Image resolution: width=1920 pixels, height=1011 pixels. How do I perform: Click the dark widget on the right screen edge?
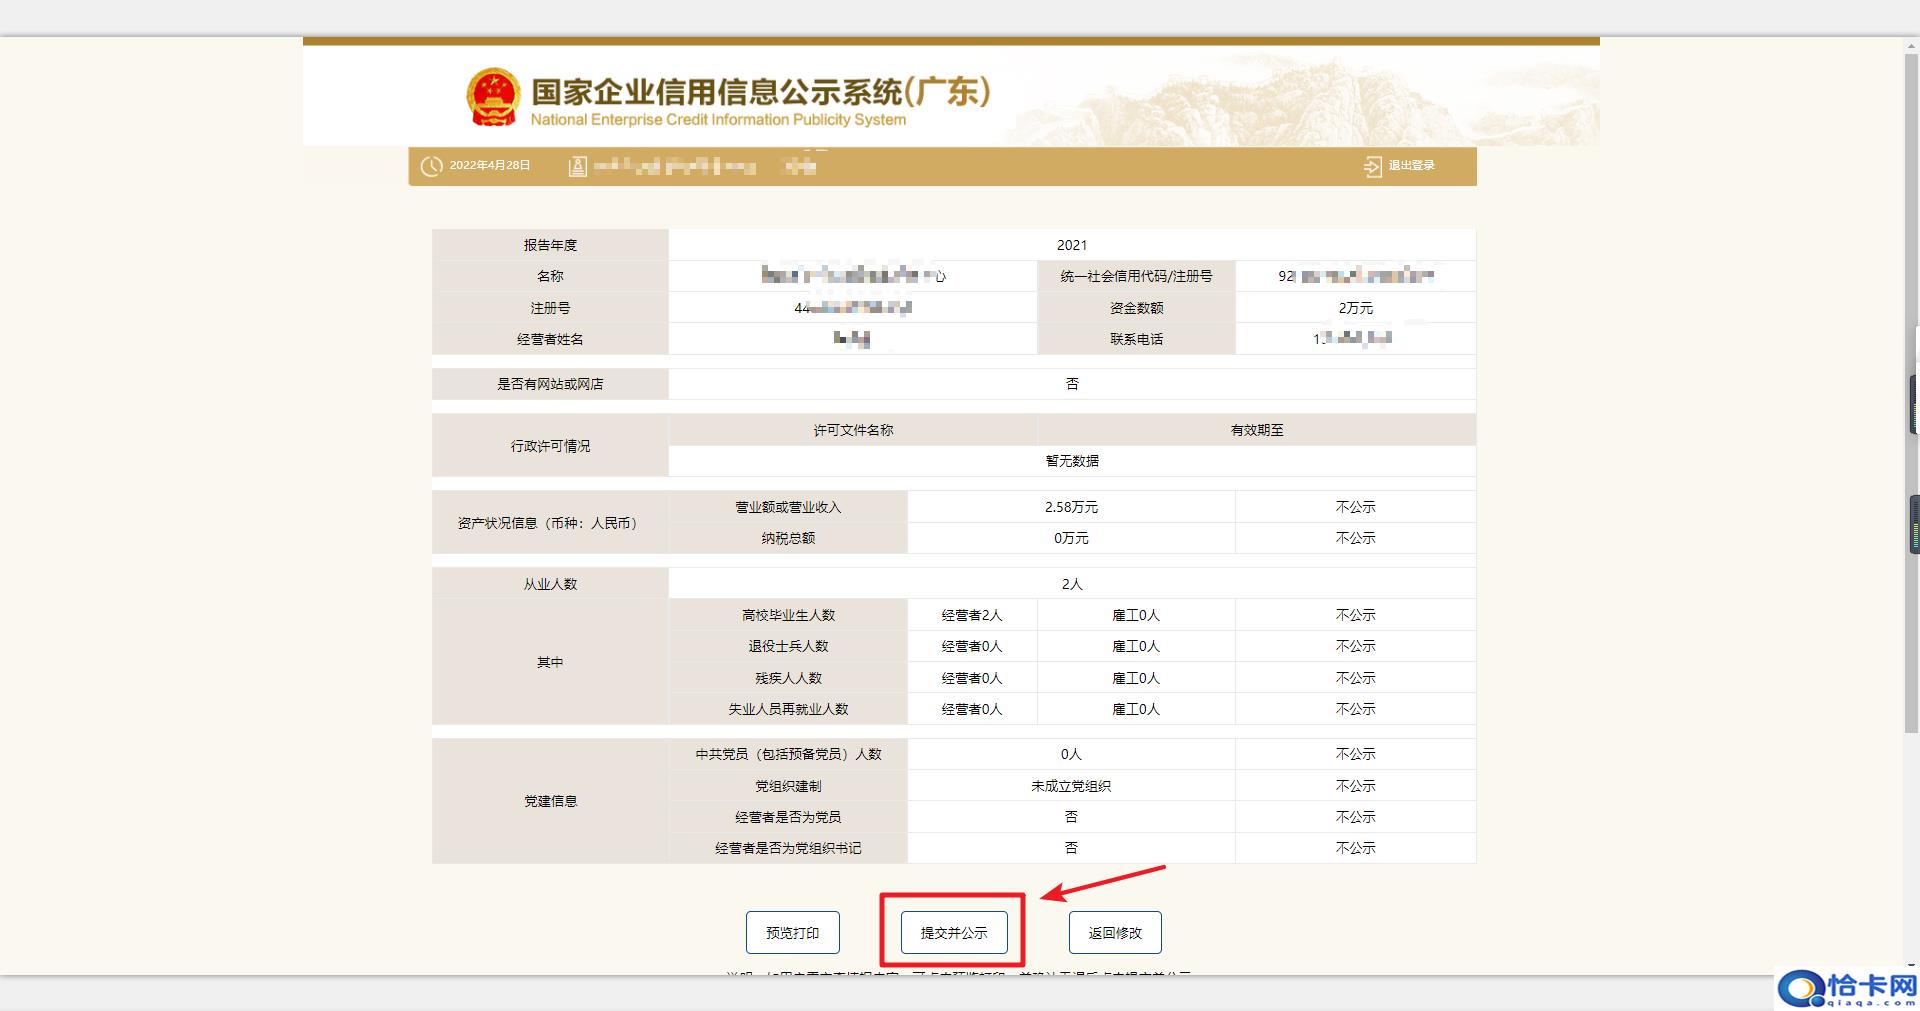point(1913,520)
